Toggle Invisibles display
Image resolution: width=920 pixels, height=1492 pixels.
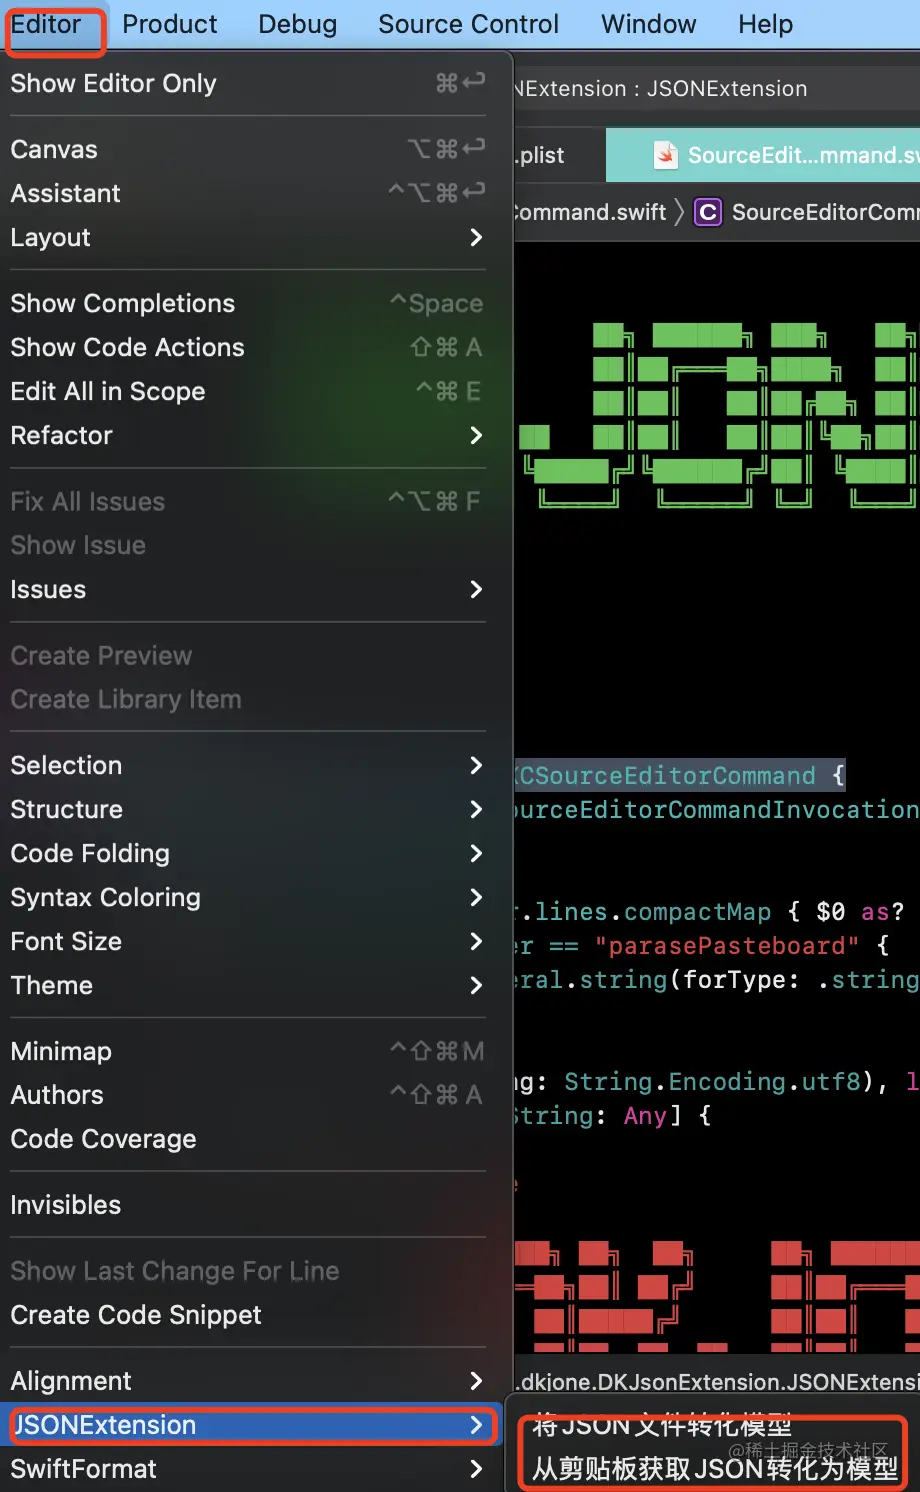tap(247, 1205)
